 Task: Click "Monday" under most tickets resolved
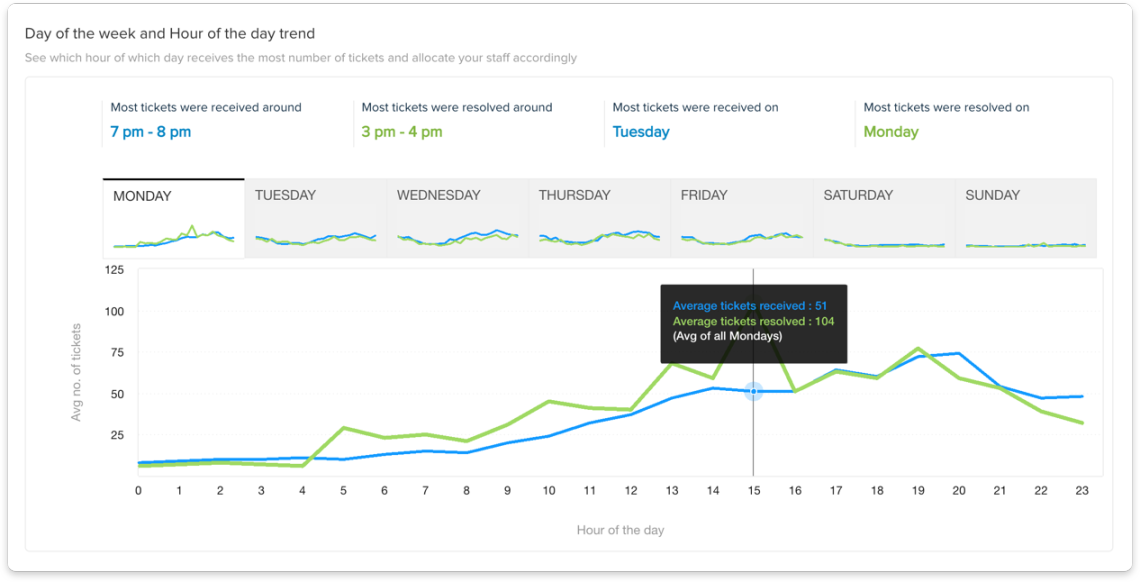pos(891,131)
